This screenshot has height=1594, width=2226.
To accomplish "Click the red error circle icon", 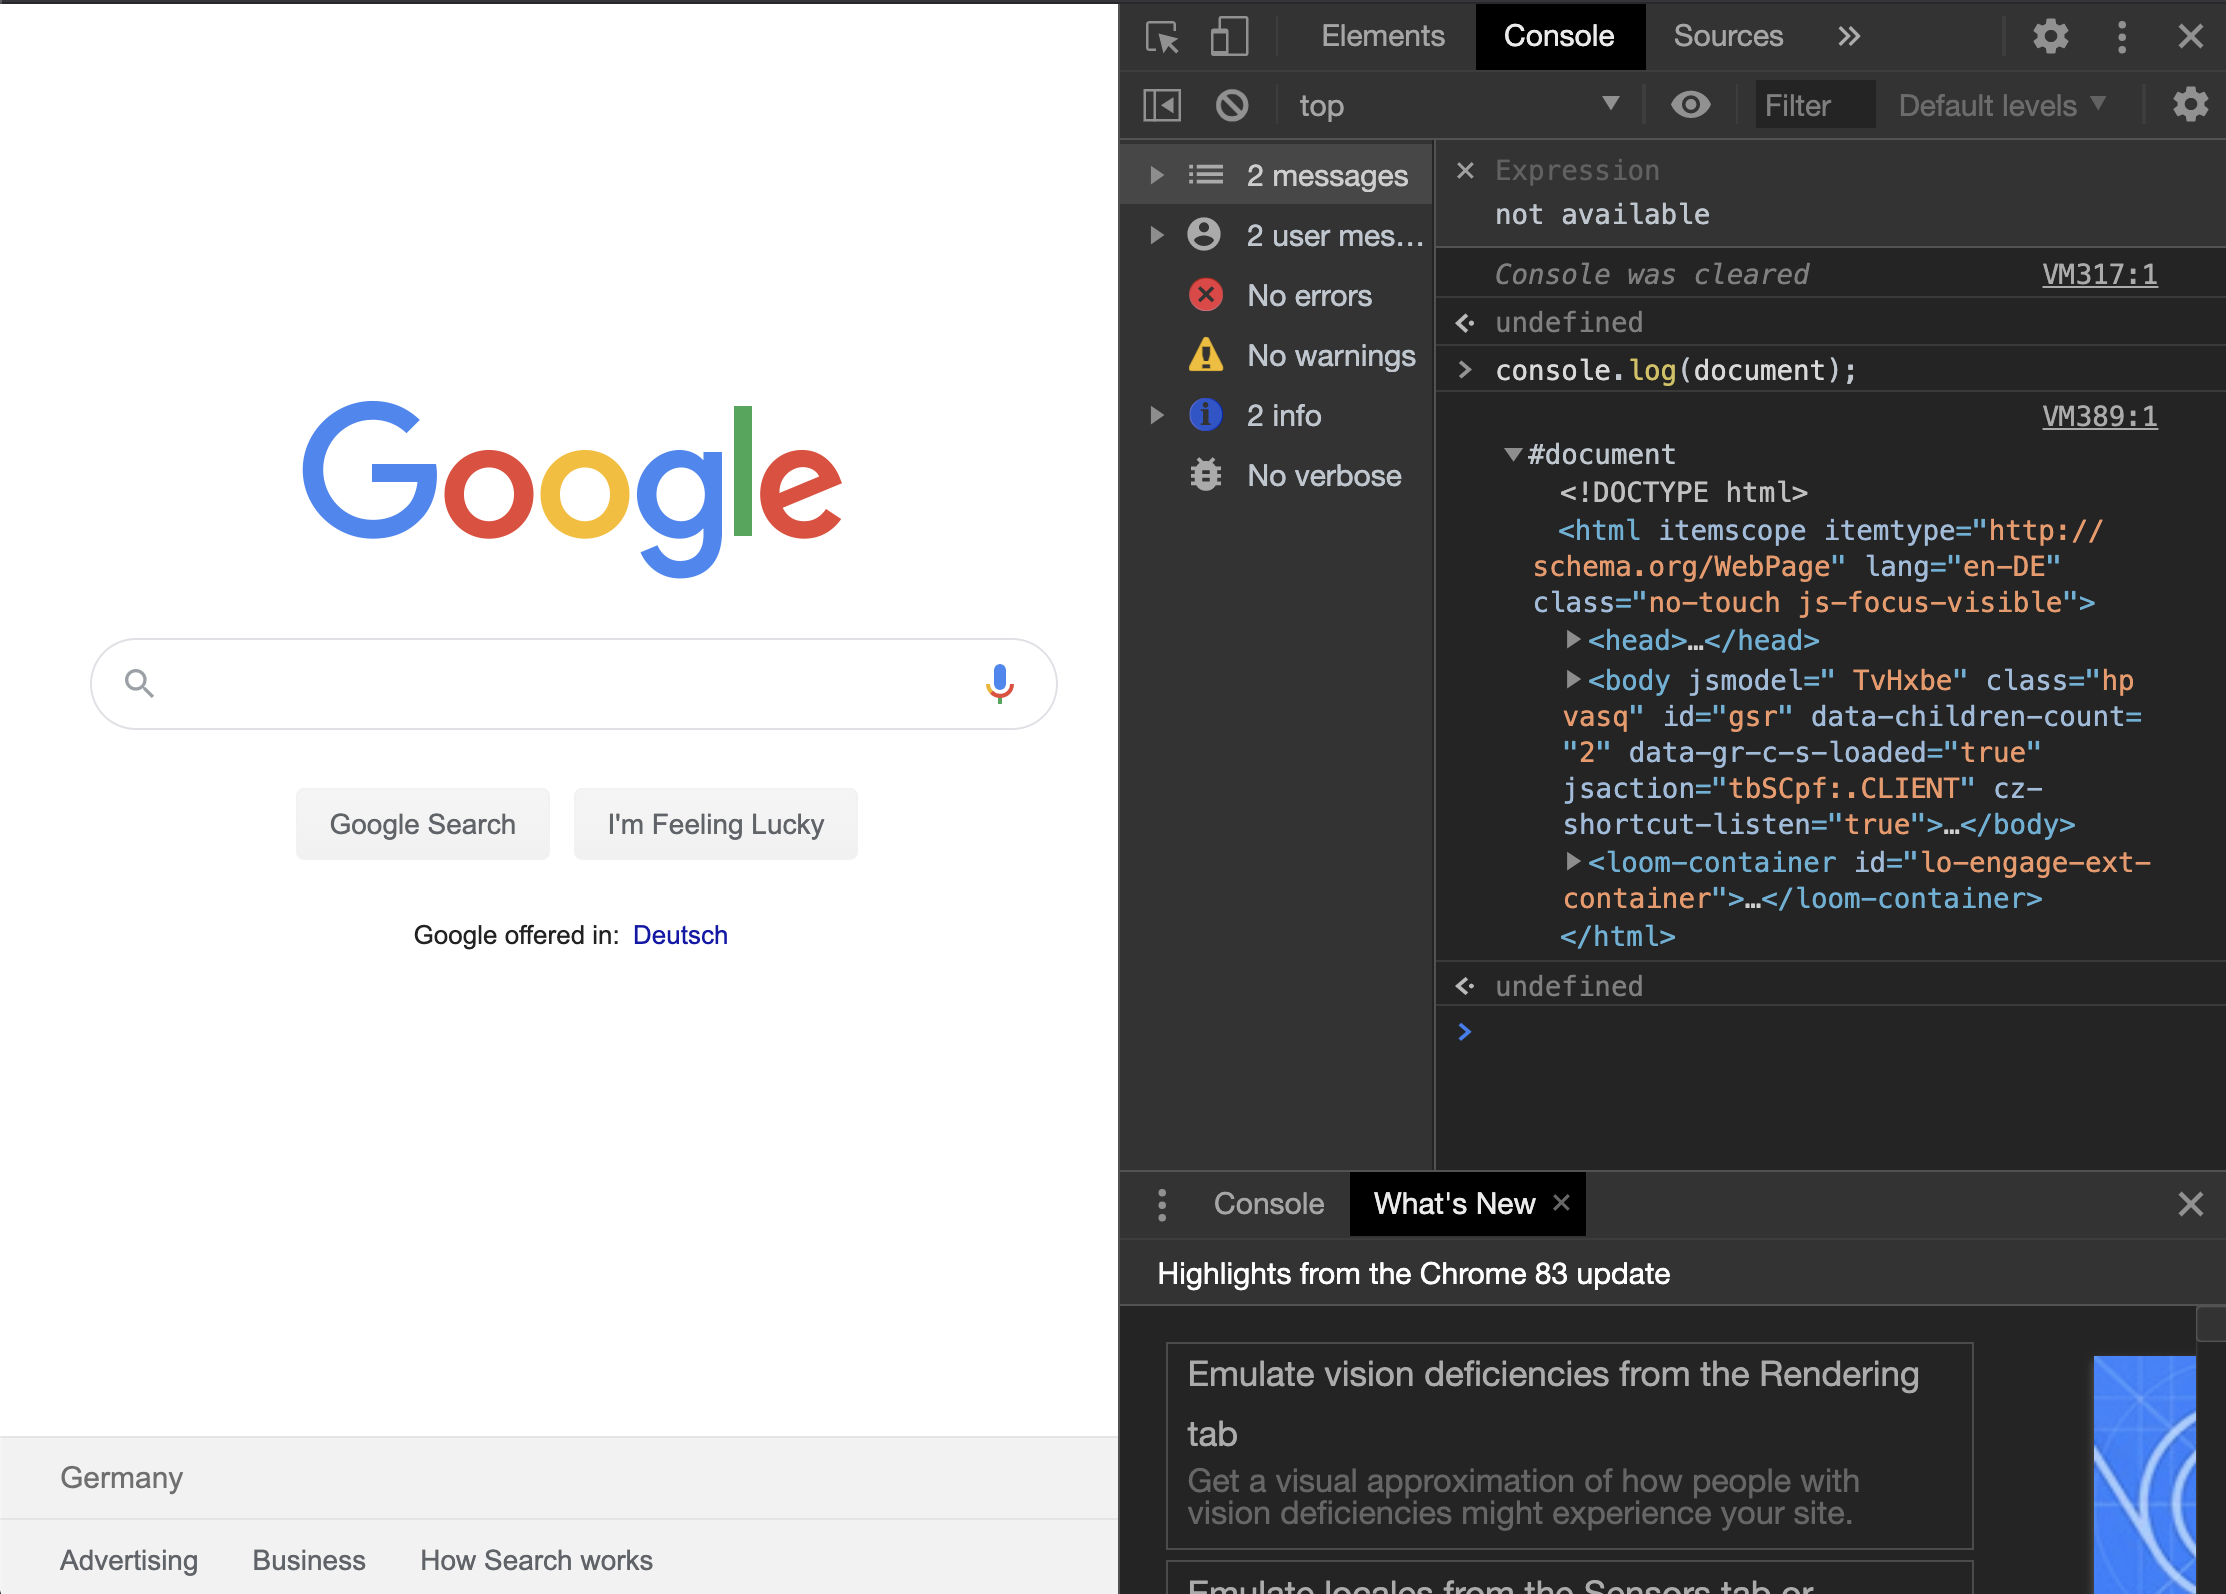I will (x=1206, y=295).
